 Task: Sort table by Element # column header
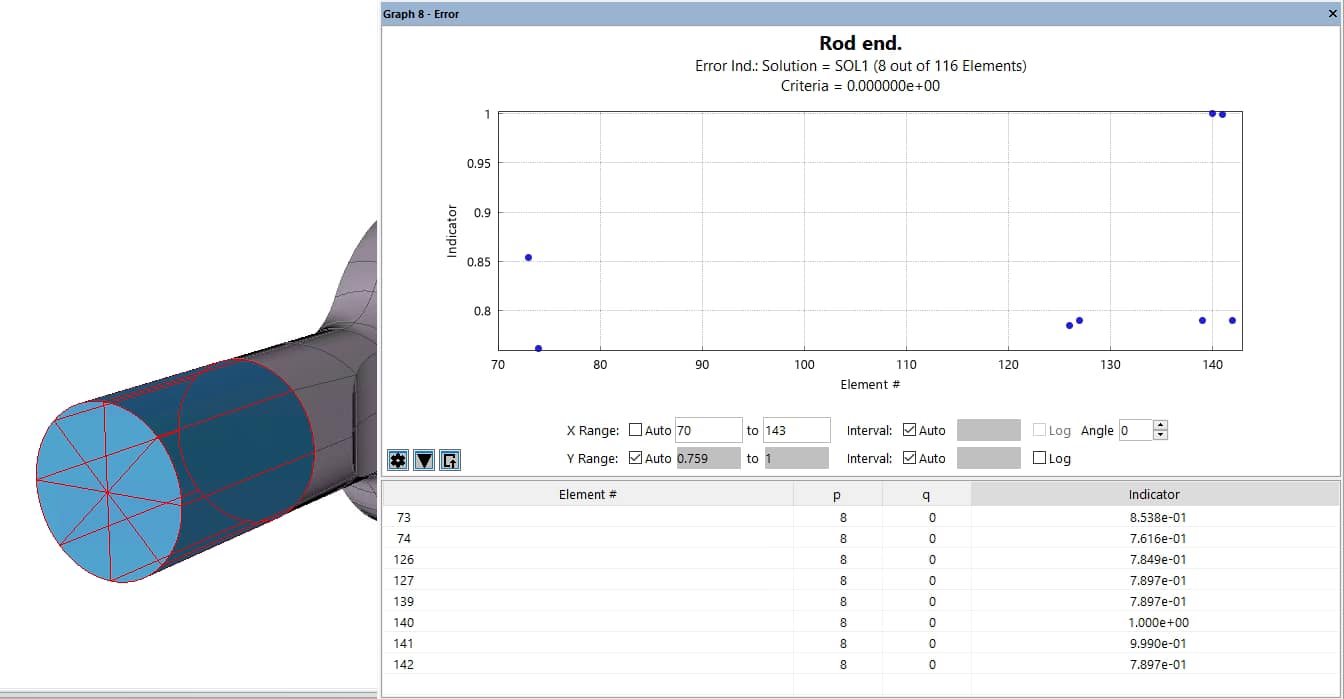587,494
